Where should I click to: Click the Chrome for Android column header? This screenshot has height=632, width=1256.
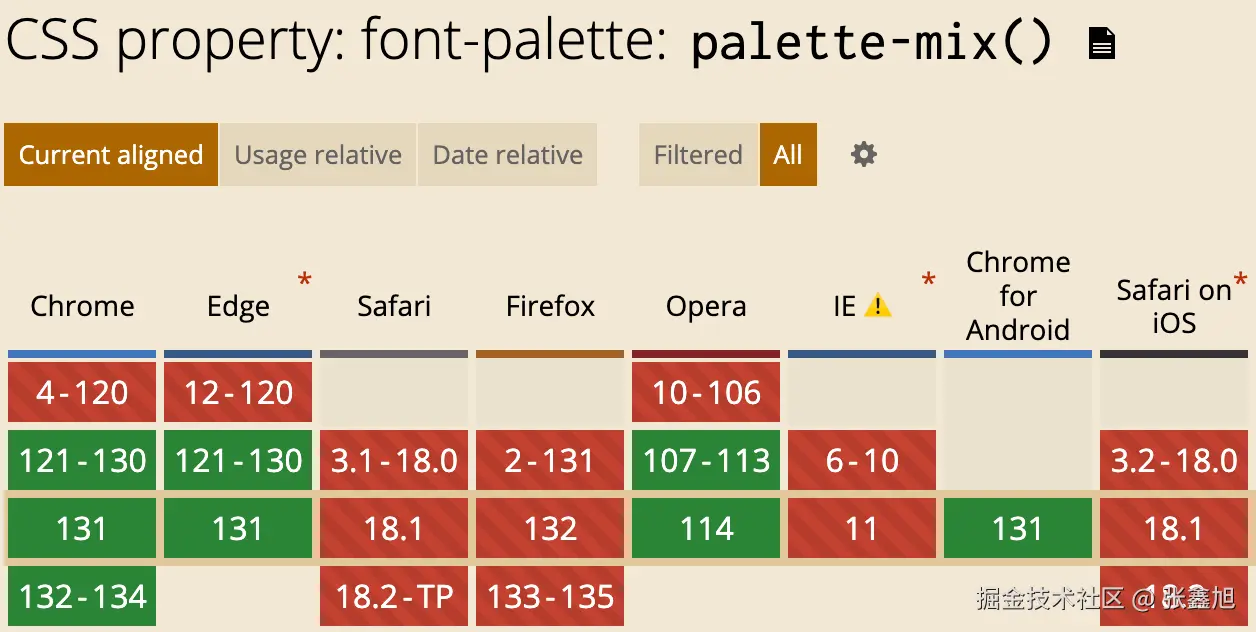[1018, 296]
